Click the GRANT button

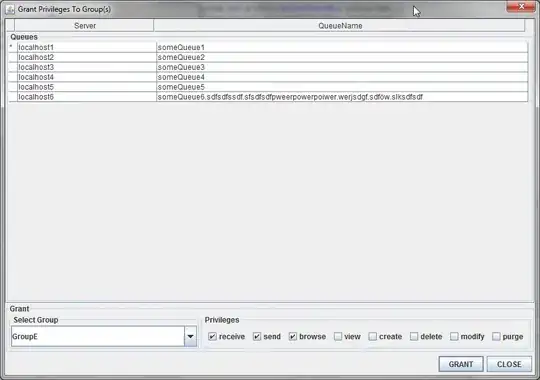(x=461, y=364)
